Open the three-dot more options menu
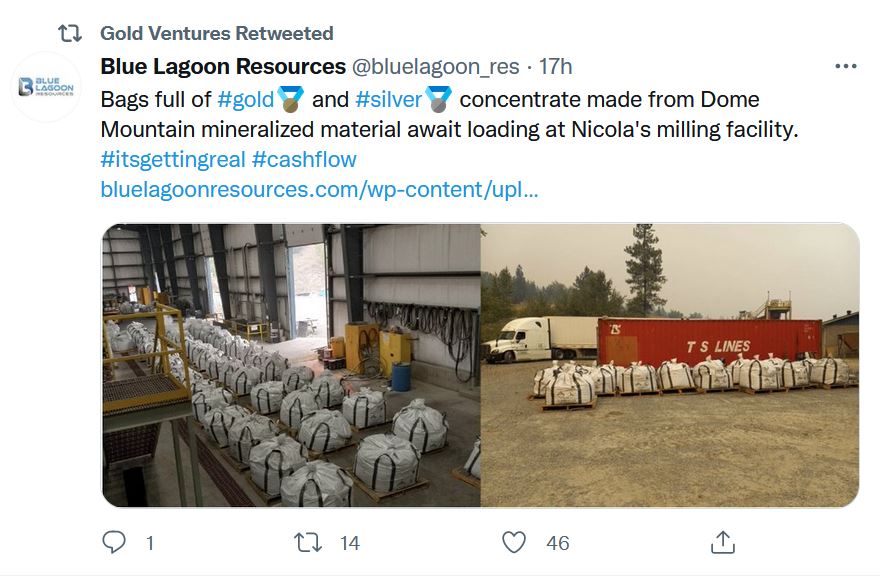Viewport: 880px width, 581px height. (845, 67)
